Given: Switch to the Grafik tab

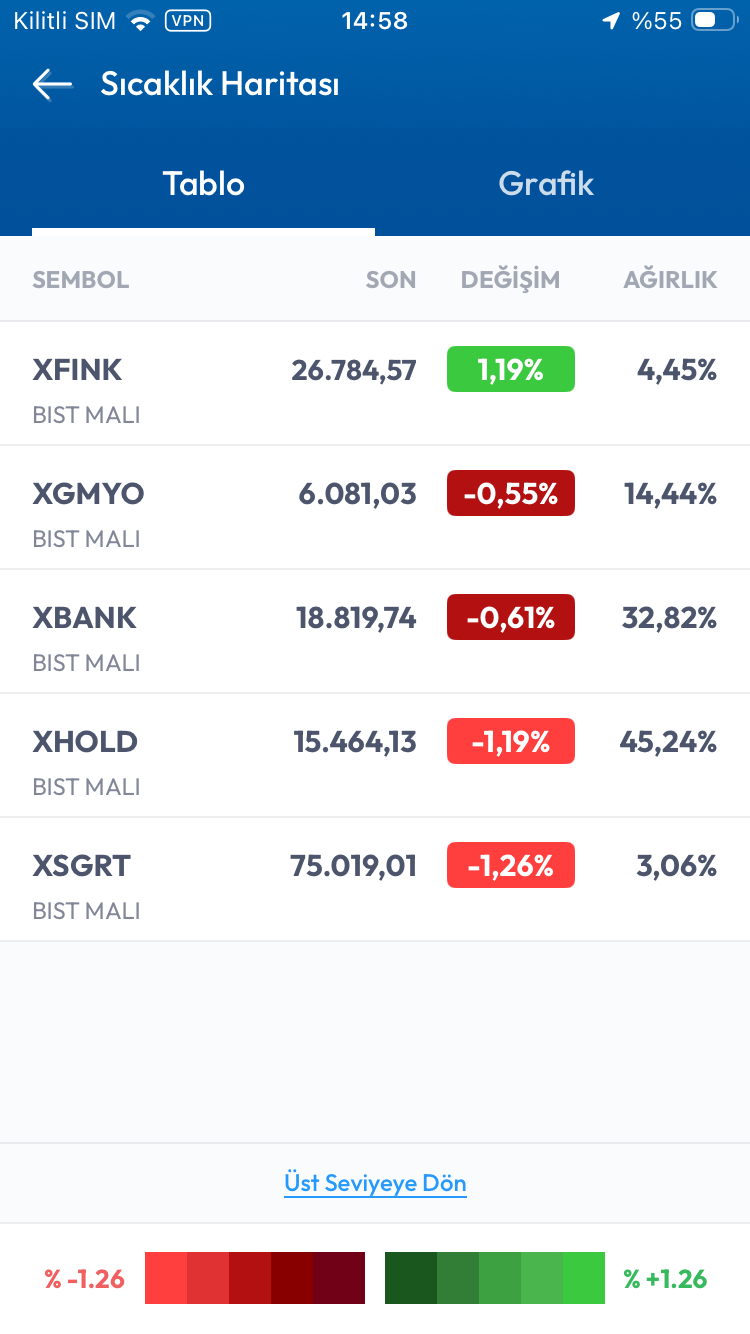Looking at the screenshot, I should click(546, 184).
